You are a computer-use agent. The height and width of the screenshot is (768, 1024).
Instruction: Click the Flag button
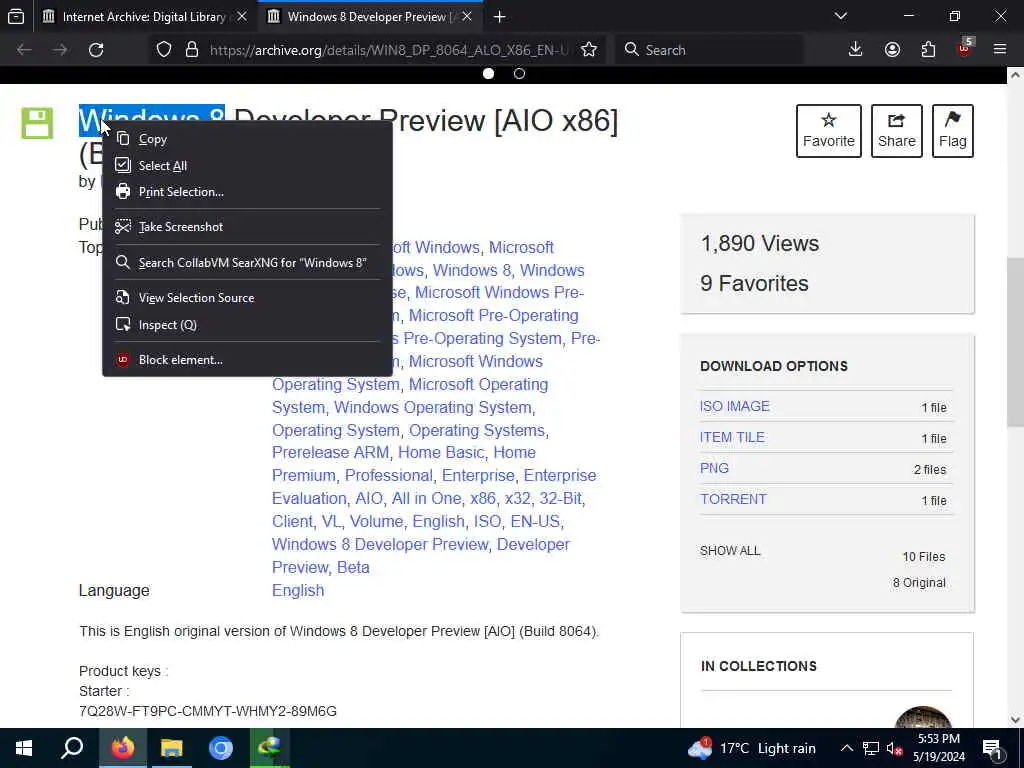click(953, 131)
